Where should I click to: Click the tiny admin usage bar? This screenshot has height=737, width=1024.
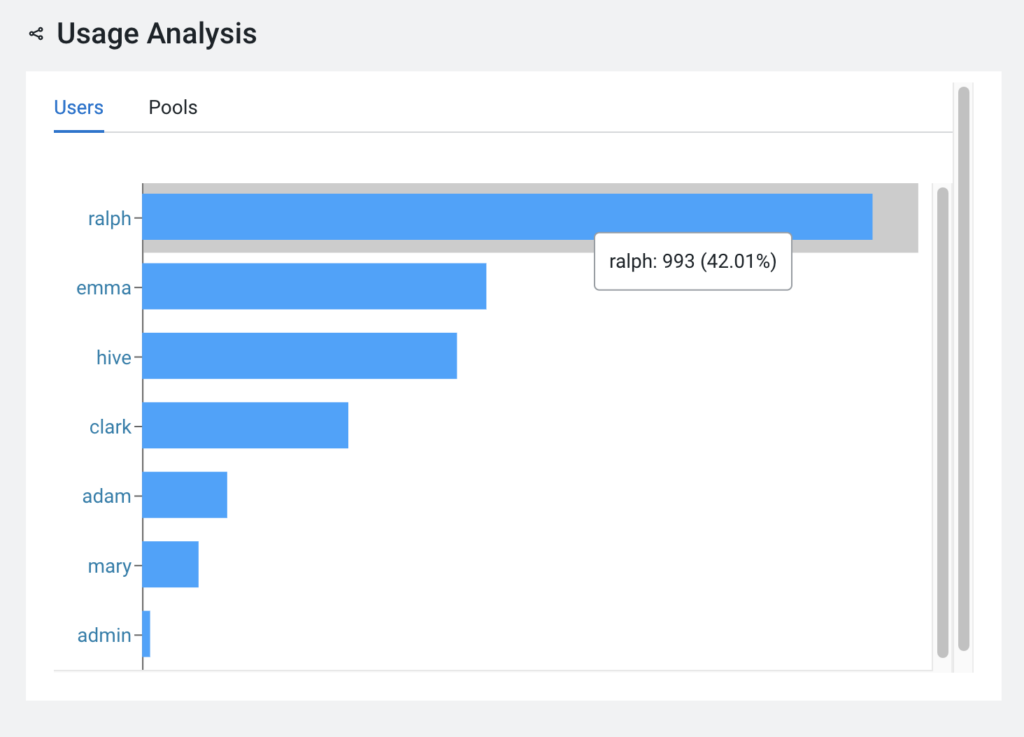point(147,634)
